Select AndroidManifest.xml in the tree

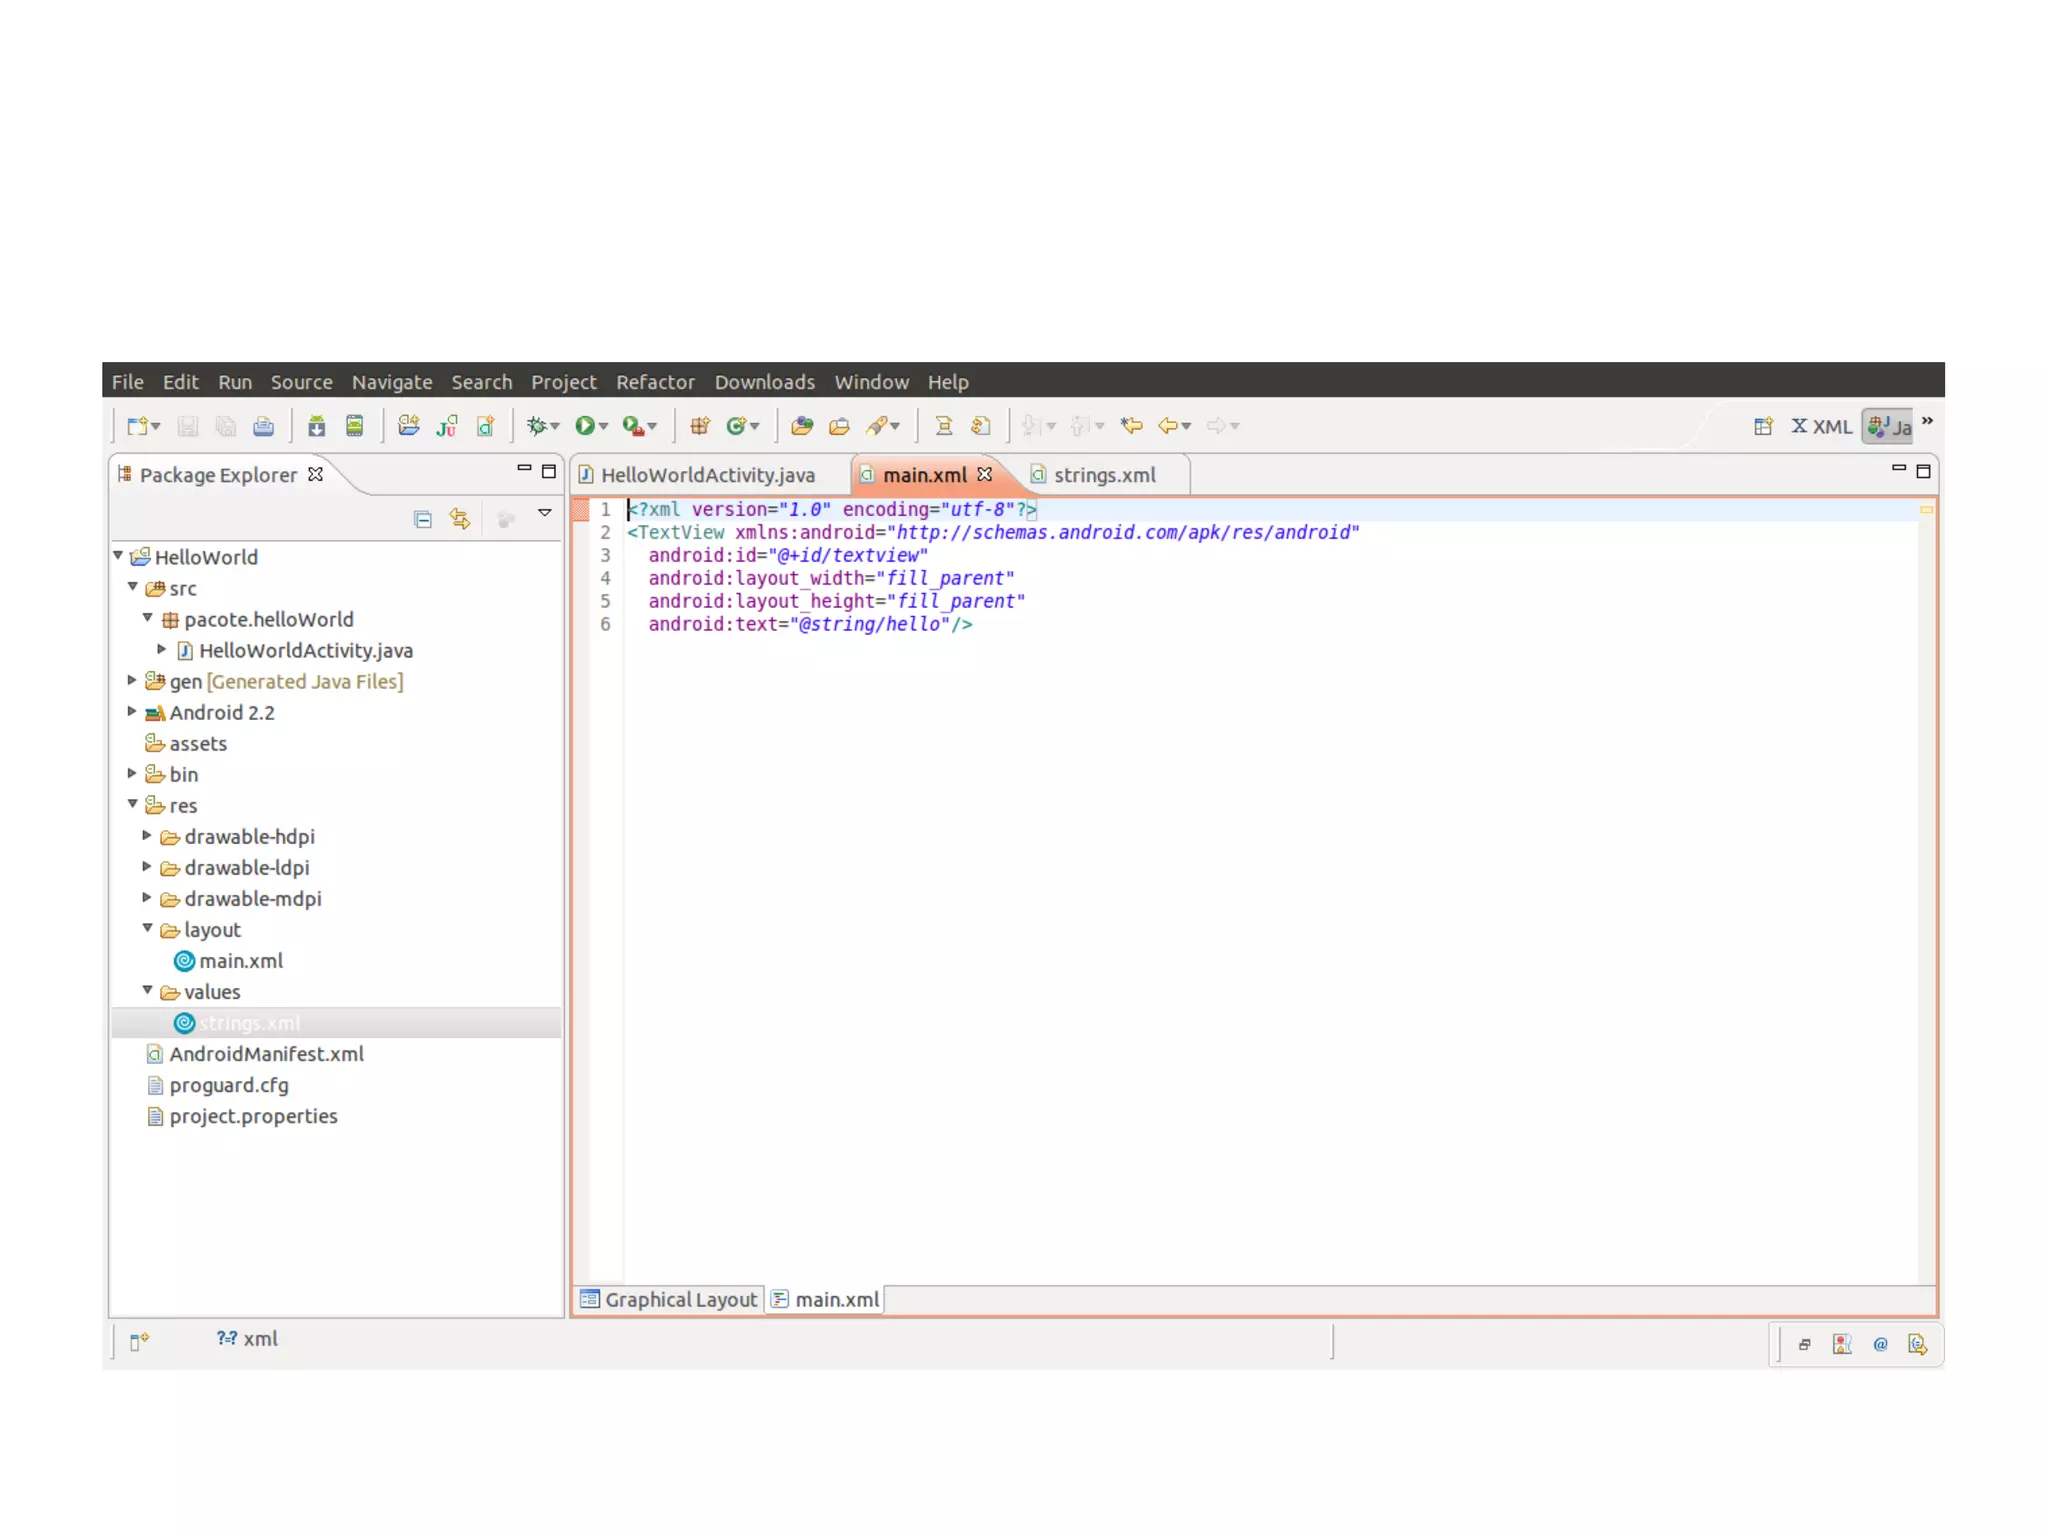pos(266,1054)
